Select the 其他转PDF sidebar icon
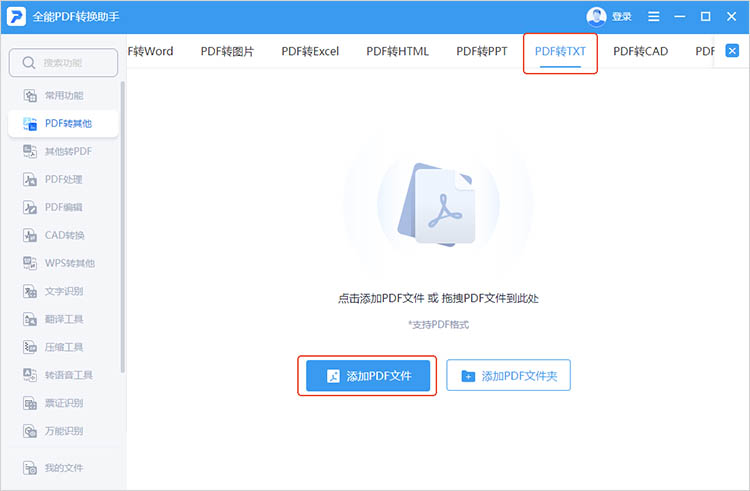This screenshot has height=491, width=750. pyautogui.click(x=30, y=152)
